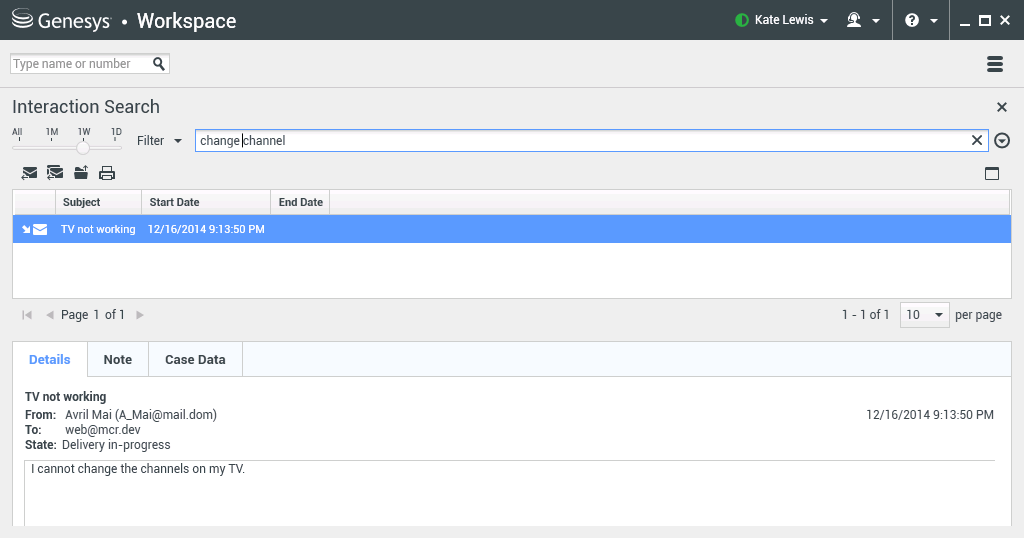Toggle the details panel layout icon
This screenshot has height=539, width=1024.
[x=992, y=173]
